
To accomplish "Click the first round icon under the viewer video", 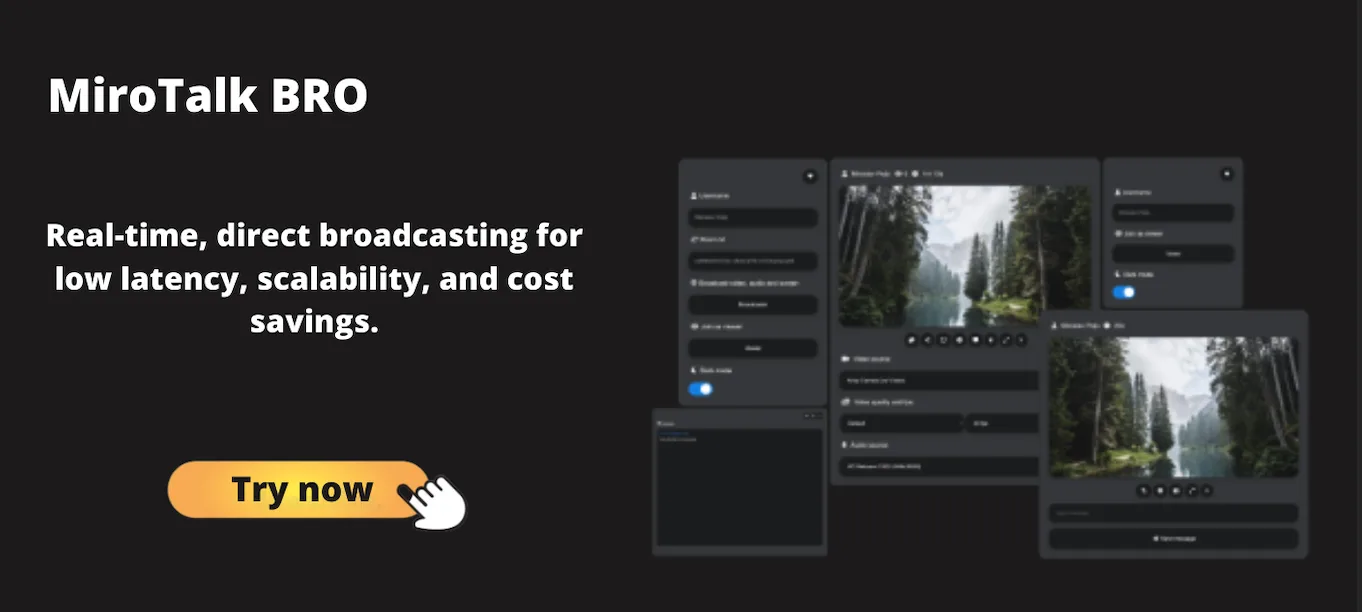I will 1144,490.
